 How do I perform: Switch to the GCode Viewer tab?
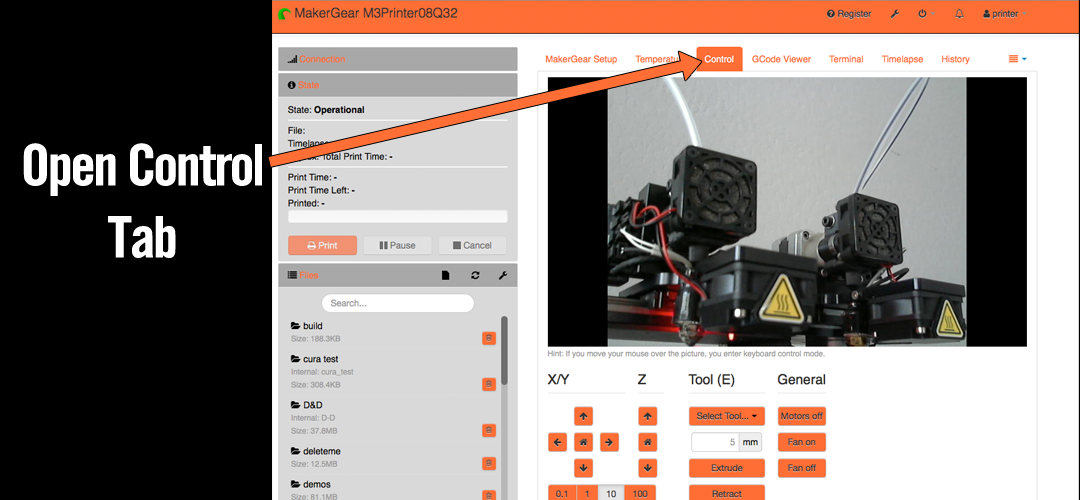(781, 59)
